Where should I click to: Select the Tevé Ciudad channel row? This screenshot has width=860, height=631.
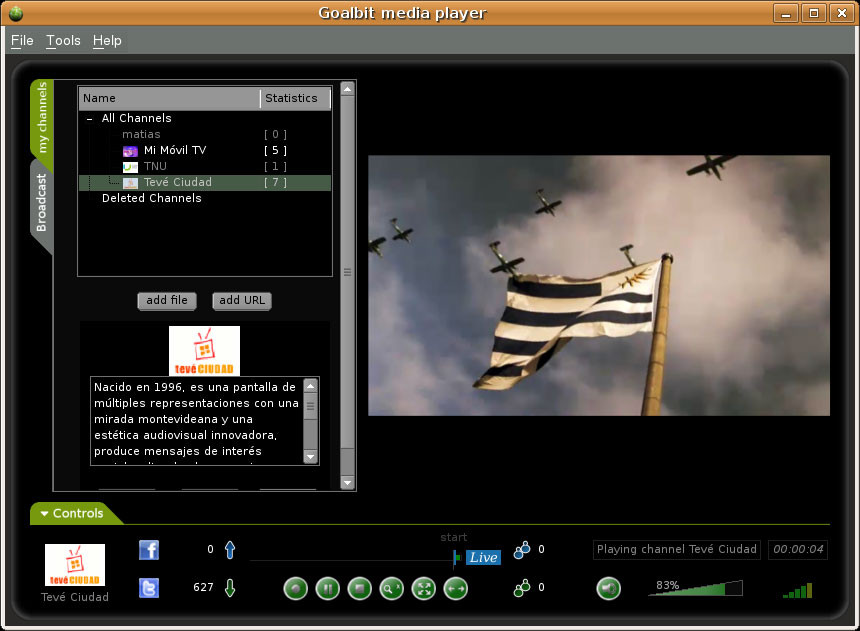click(x=205, y=183)
